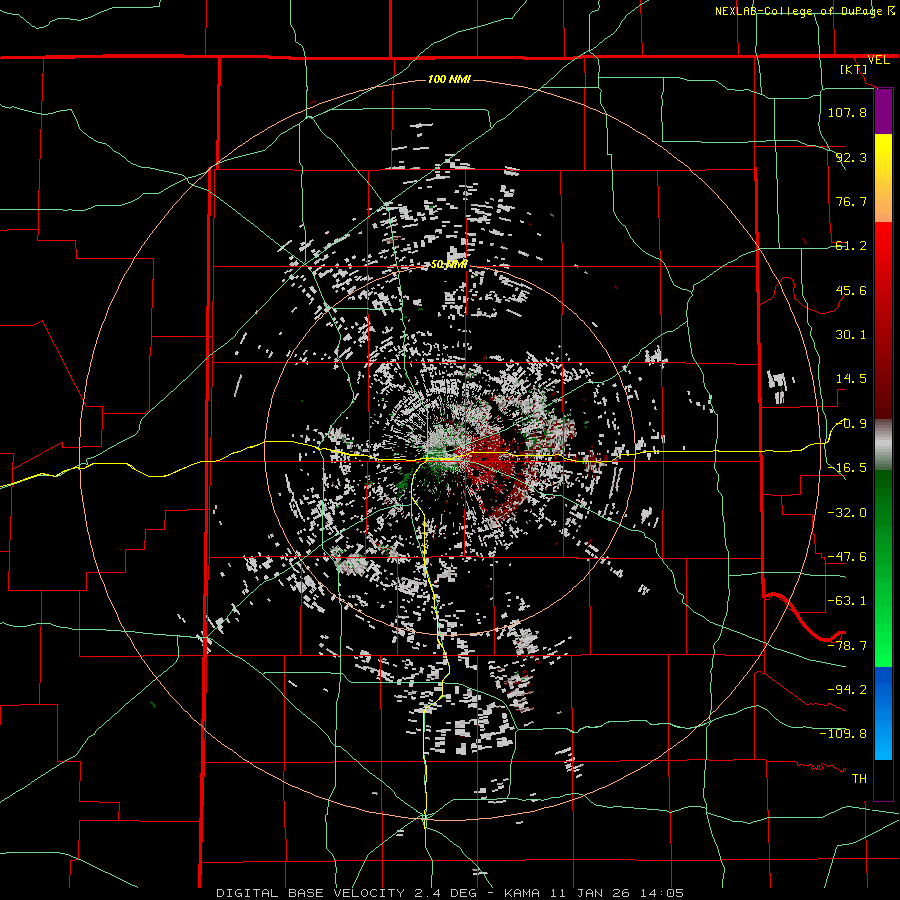Select the -78.7 scale value
This screenshot has height=900, width=900.
tap(847, 646)
